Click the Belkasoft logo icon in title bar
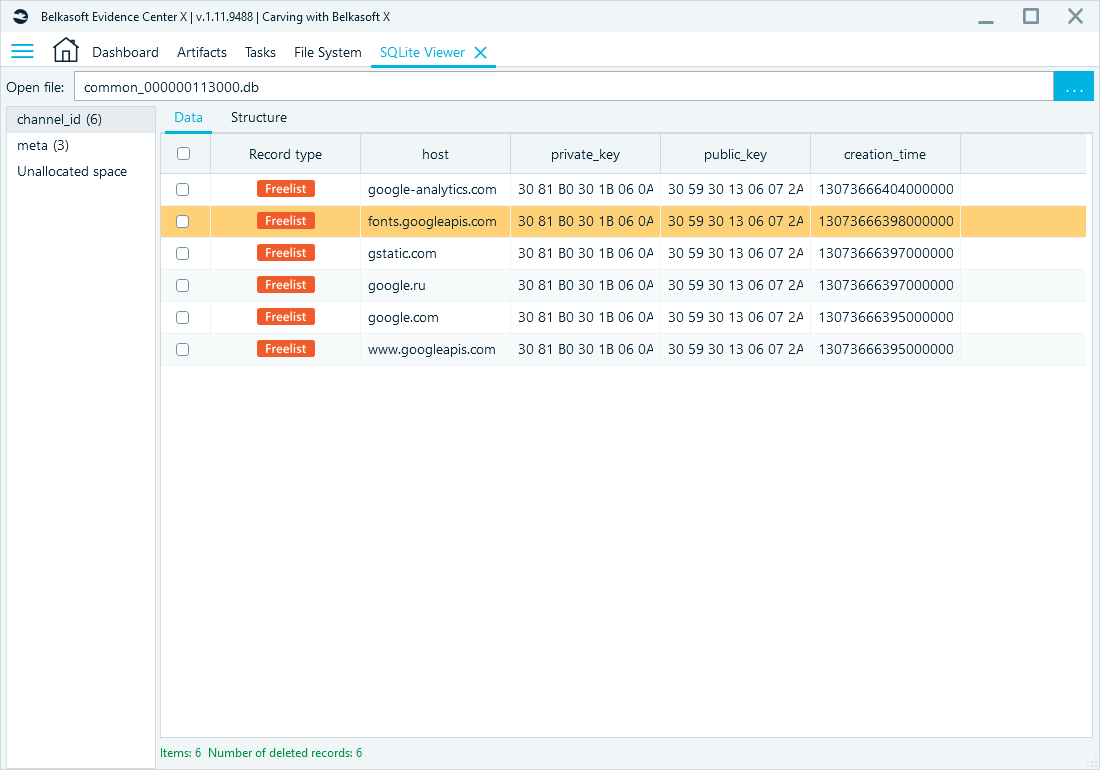1100x770 pixels. click(20, 17)
